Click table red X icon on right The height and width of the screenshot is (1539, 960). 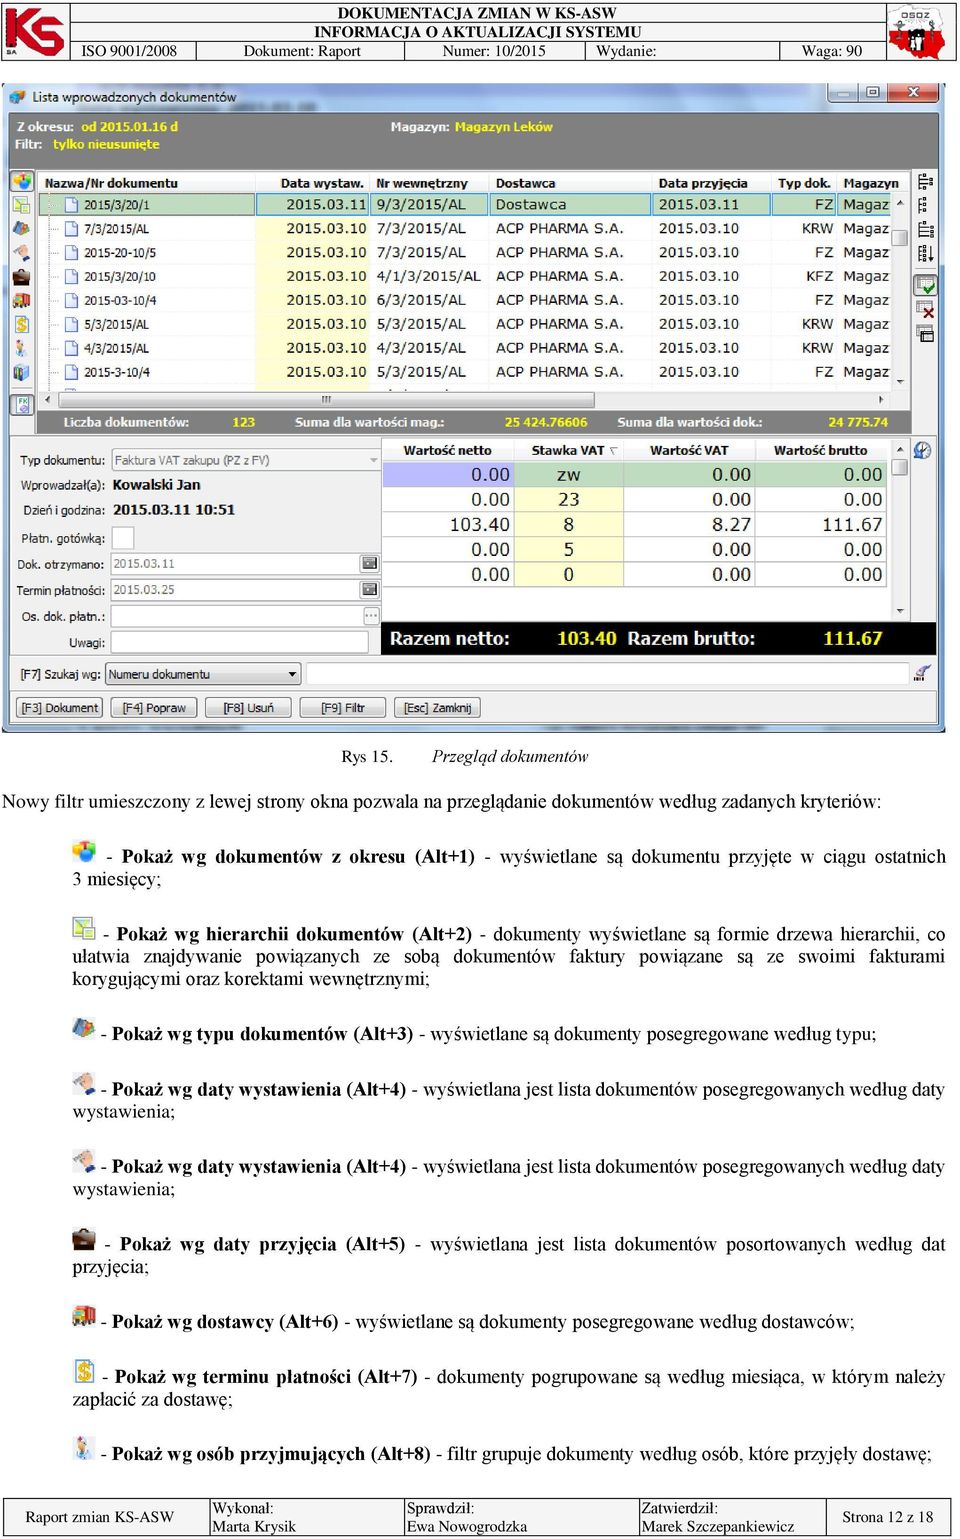pyautogui.click(x=925, y=310)
